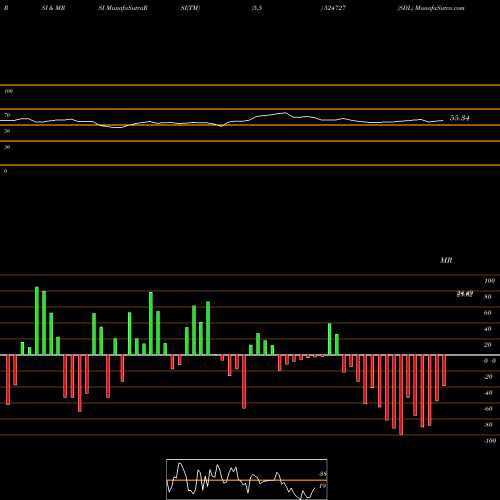Click the '(SDL) MunafaSutra.com' header text
This screenshot has width=500, height=500.
tap(431, 8)
